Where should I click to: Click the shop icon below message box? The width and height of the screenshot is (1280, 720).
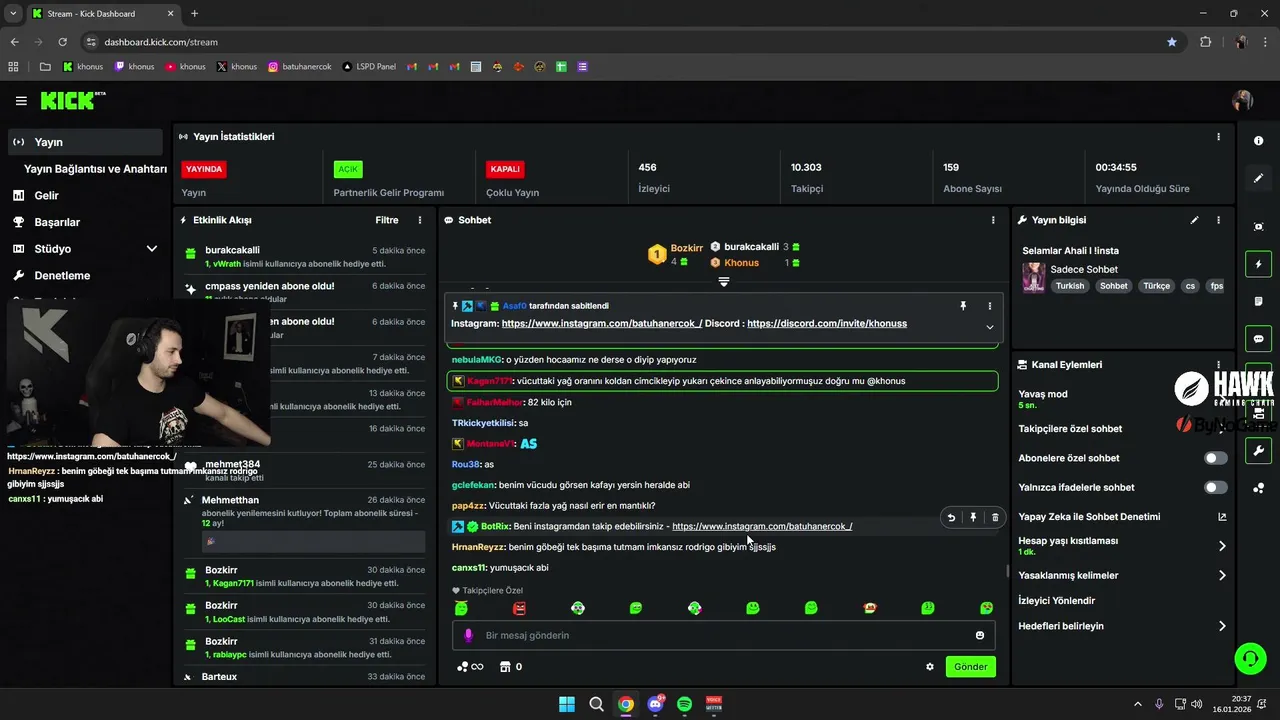coord(505,667)
